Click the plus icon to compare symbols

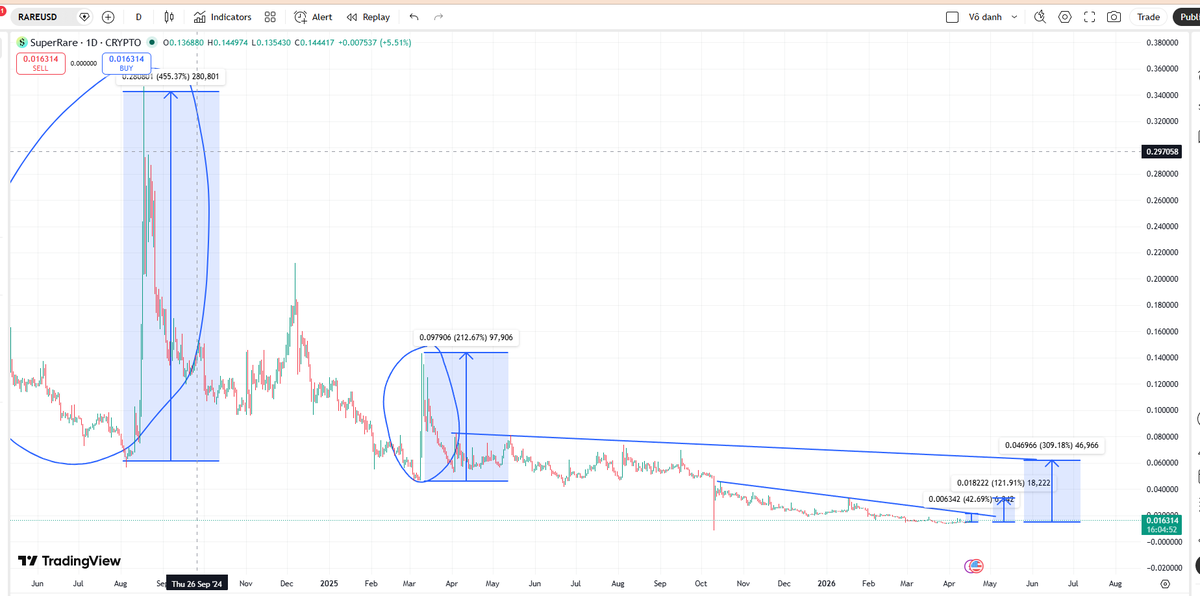(107, 17)
